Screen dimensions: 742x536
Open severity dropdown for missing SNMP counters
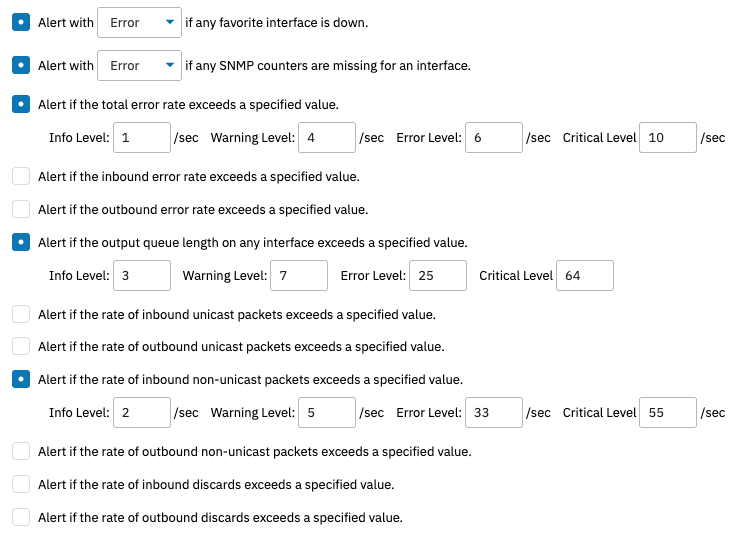140,65
